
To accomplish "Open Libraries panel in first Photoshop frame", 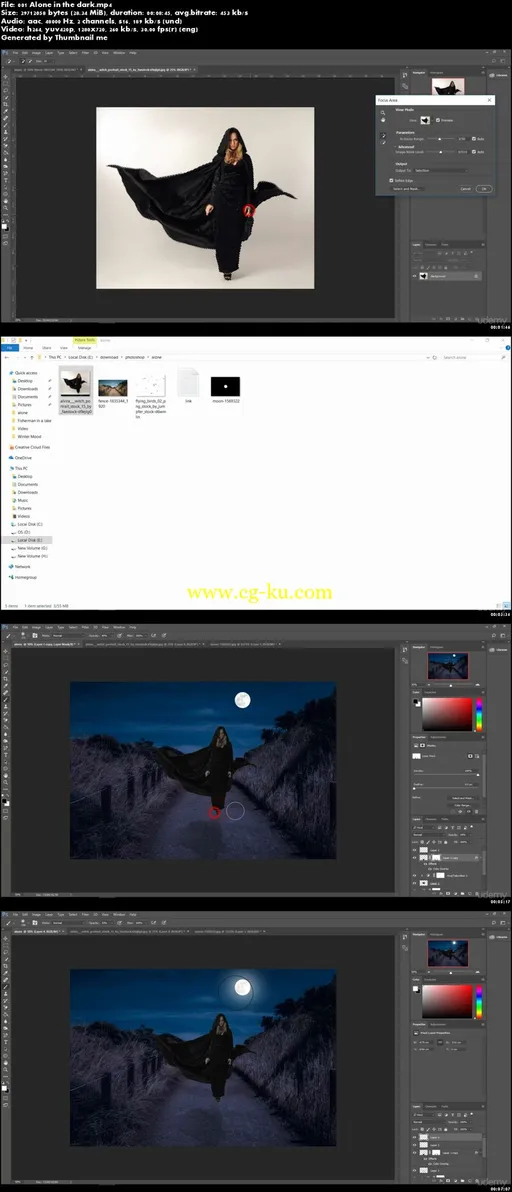I will (x=499, y=74).
